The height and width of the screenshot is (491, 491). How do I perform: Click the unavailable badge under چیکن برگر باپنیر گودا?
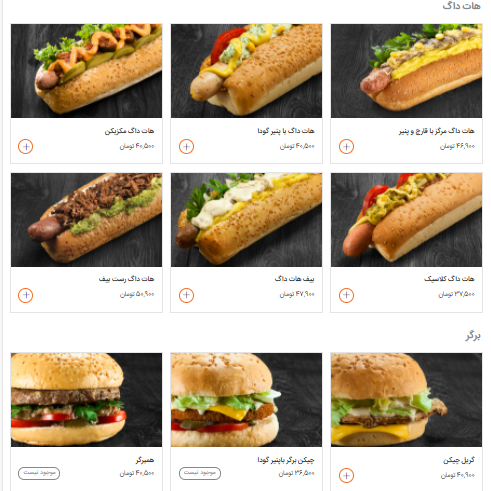click(x=200, y=473)
